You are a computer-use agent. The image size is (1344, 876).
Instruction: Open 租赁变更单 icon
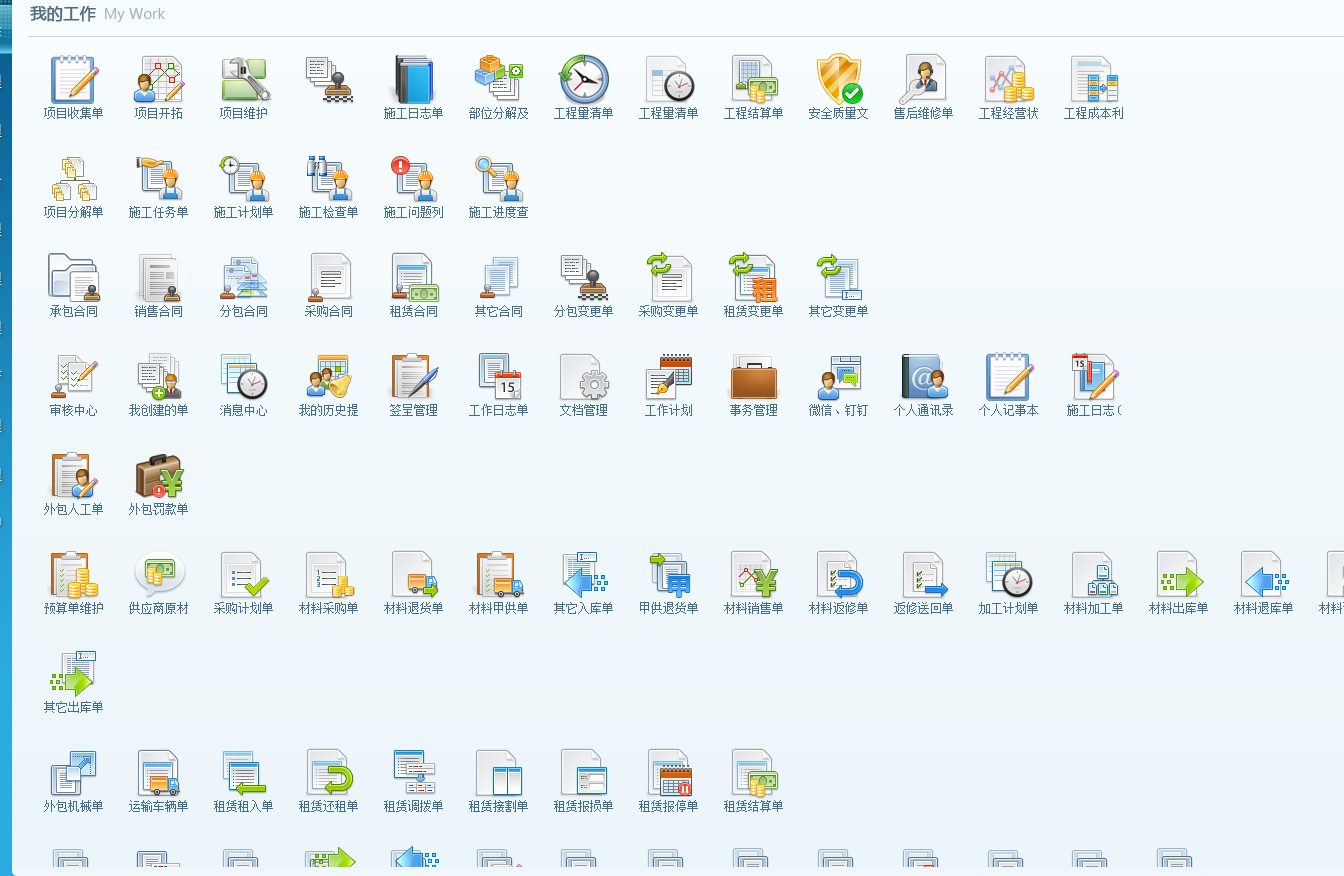(x=753, y=278)
